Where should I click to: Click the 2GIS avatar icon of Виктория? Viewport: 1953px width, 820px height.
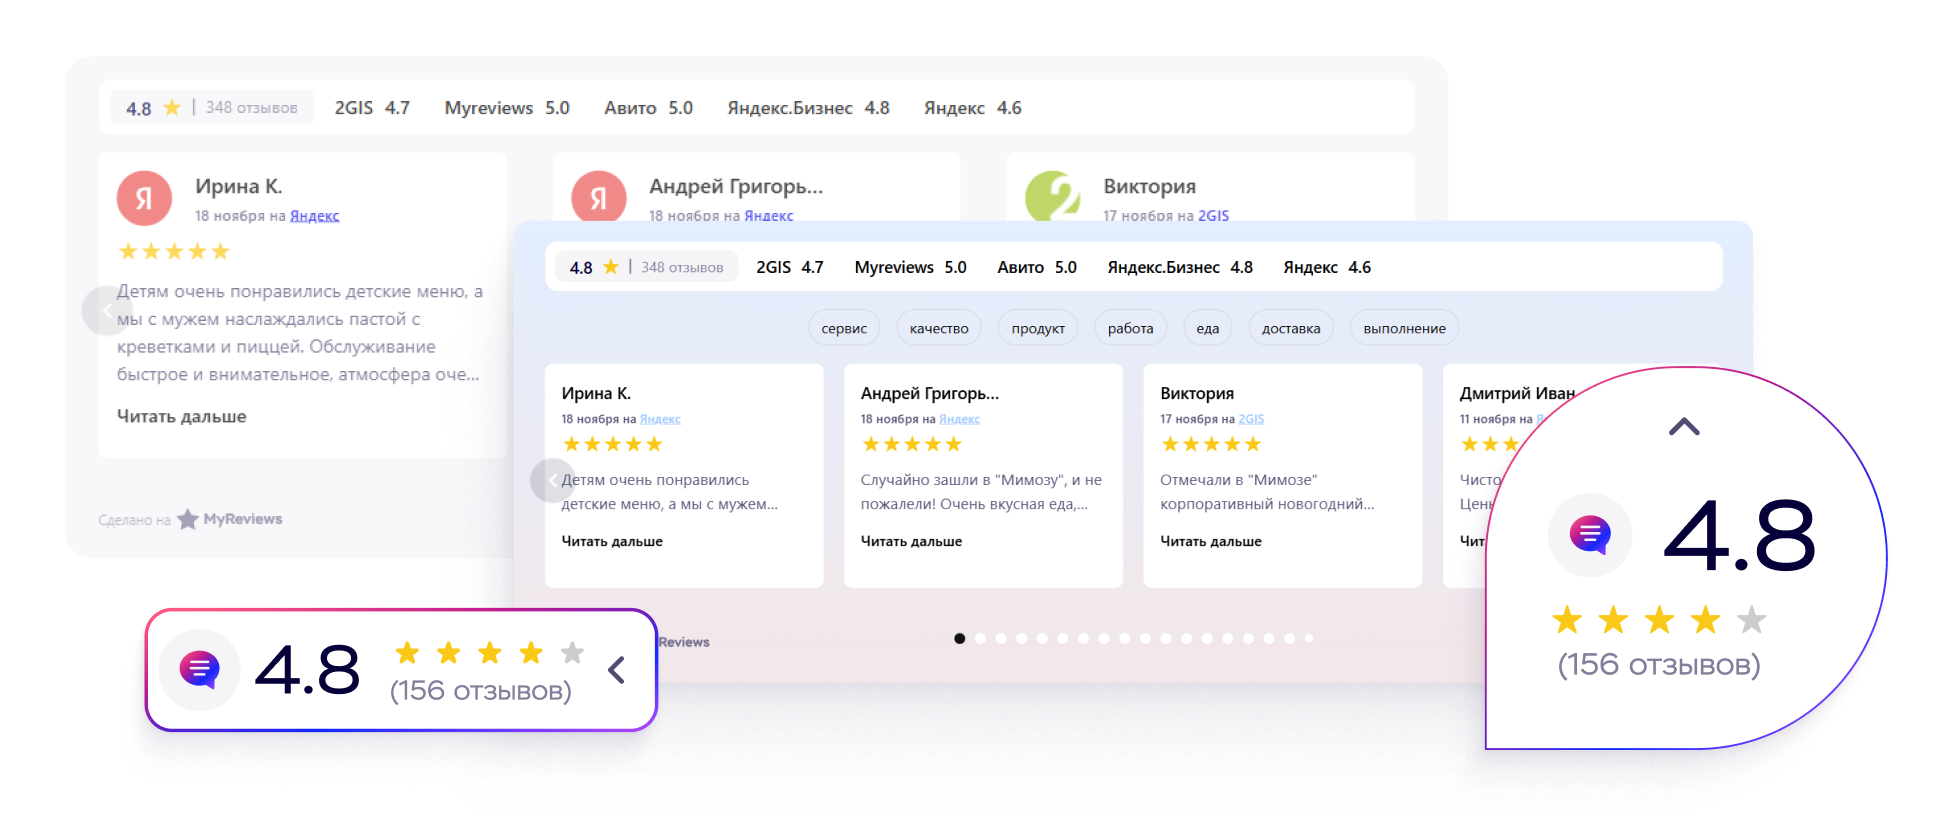1053,196
